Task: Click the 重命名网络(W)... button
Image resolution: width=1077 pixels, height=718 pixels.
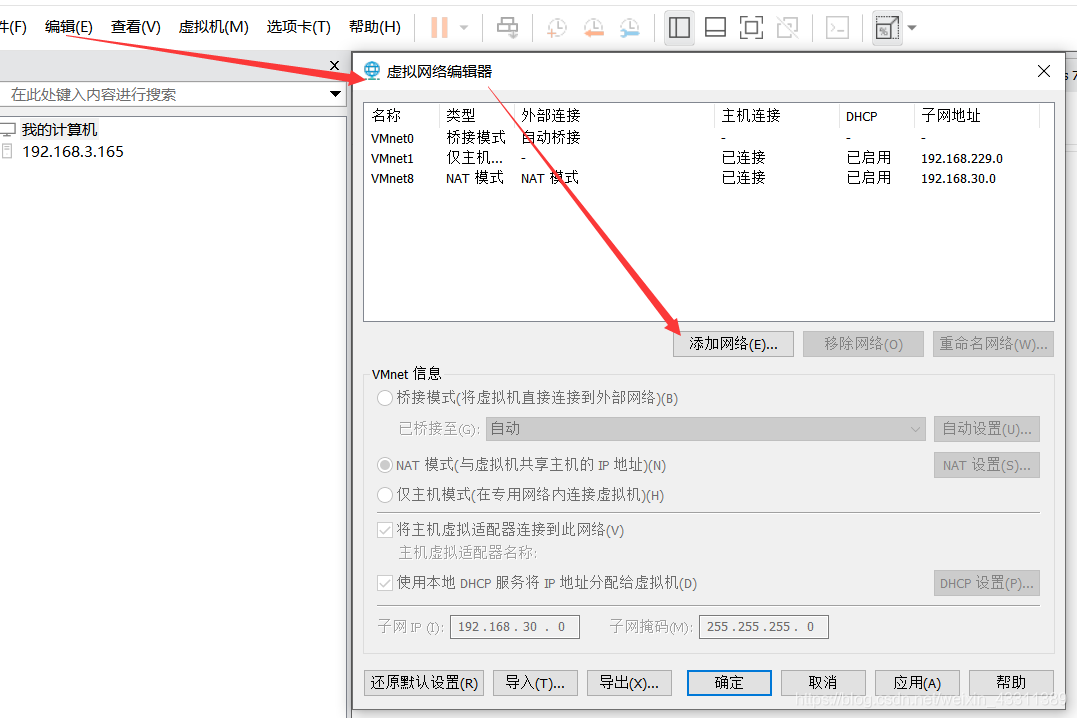Action: pos(993,344)
